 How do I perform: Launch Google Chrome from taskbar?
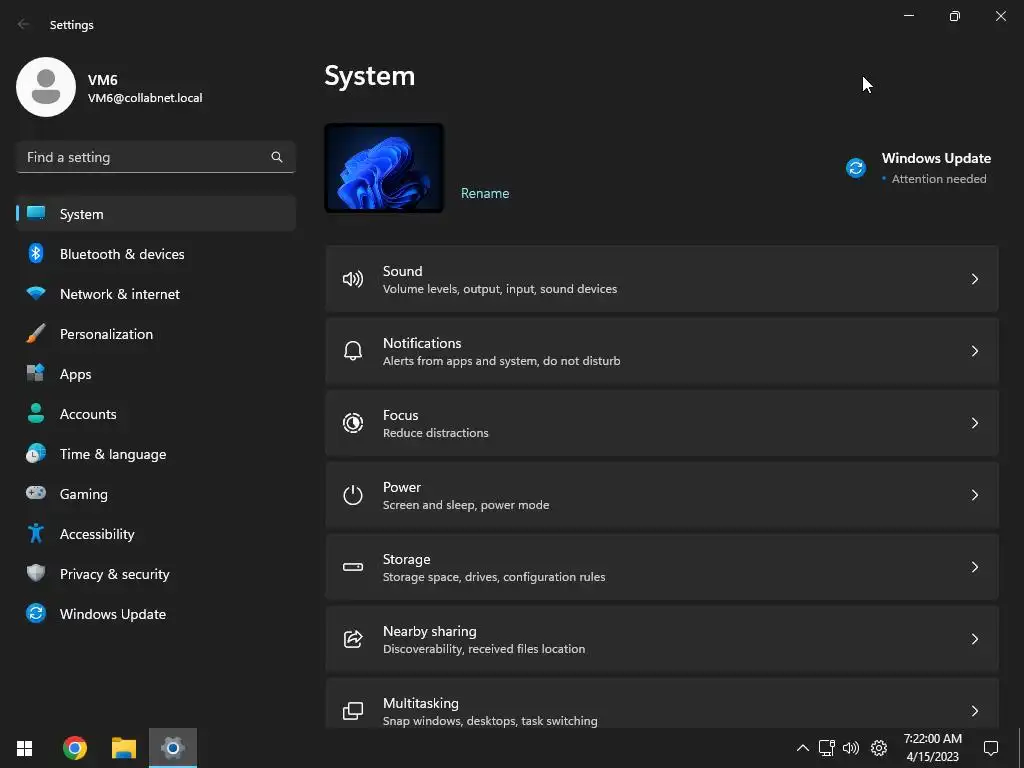pyautogui.click(x=74, y=748)
